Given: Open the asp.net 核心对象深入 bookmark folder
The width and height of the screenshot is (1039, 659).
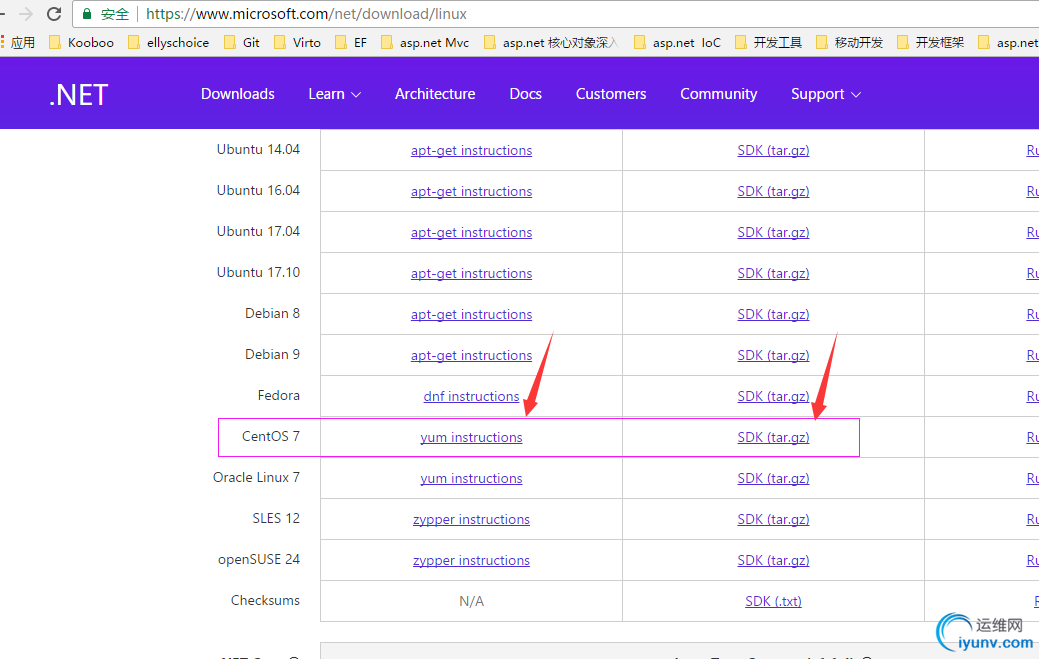Looking at the screenshot, I should pyautogui.click(x=551, y=42).
